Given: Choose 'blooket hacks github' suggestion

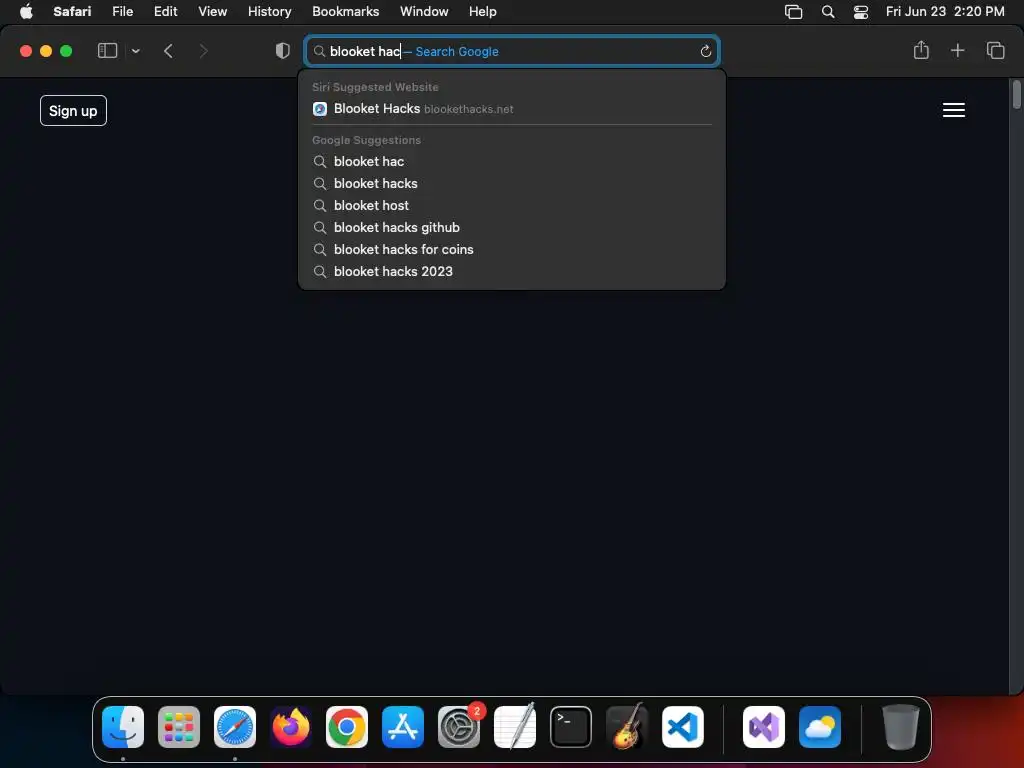Looking at the screenshot, I should 512,227.
